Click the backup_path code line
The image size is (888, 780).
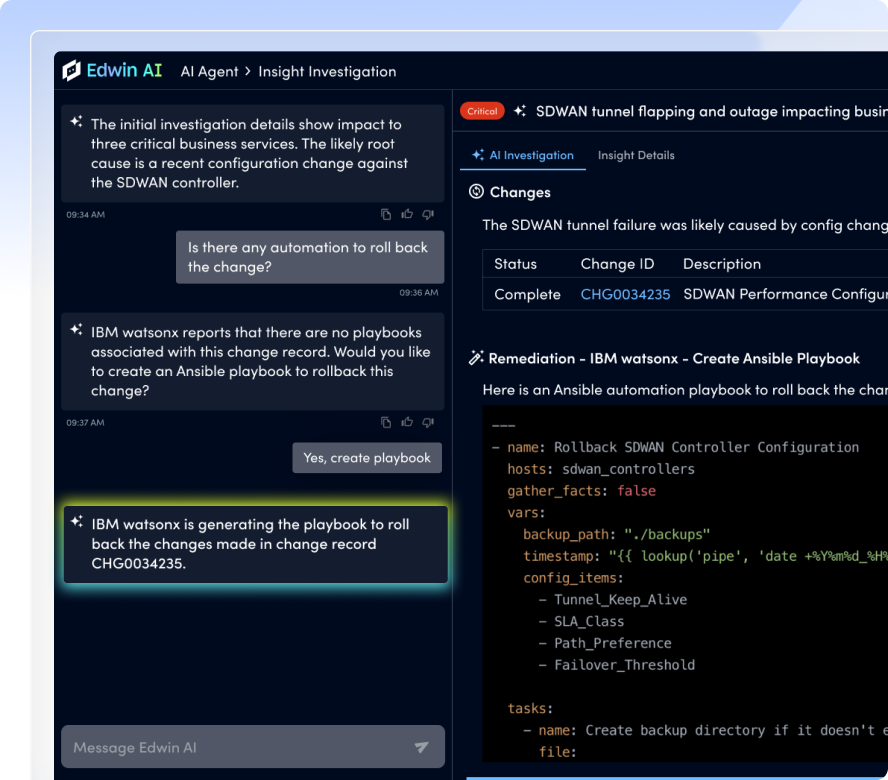(x=616, y=535)
